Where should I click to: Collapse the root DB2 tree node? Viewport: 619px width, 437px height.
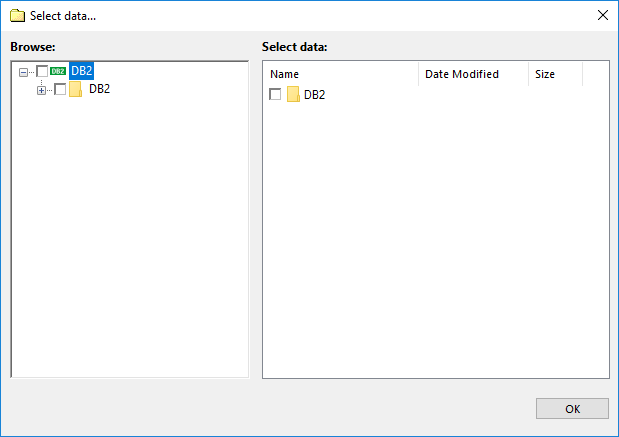pyautogui.click(x=23, y=72)
